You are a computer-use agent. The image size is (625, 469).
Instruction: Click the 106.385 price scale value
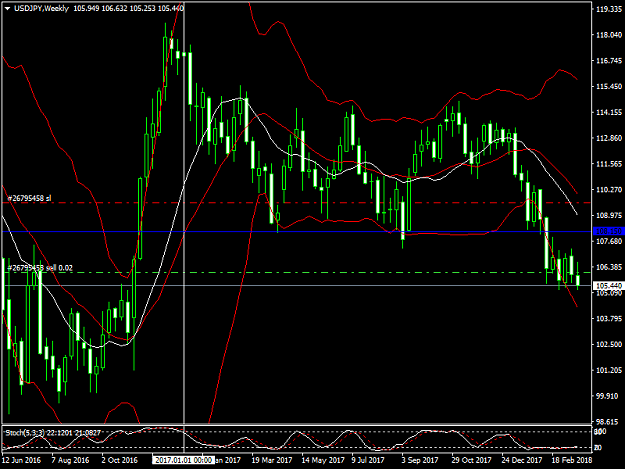coord(609,267)
